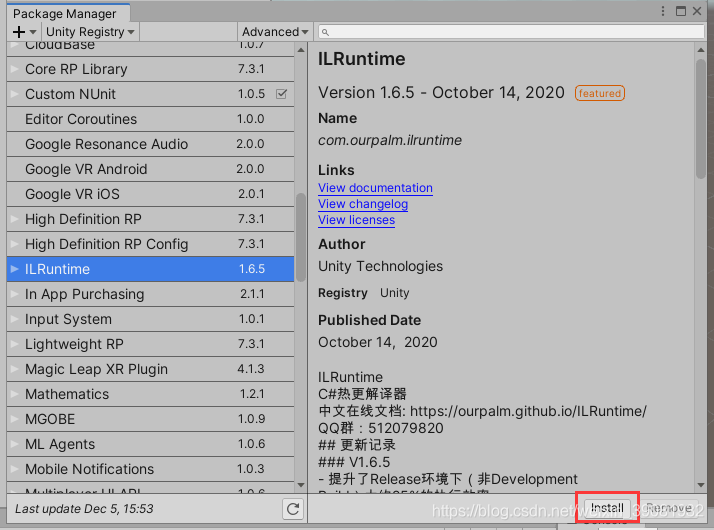
Task: Expand the Mobile Notifications entry
Action: coord(15,469)
